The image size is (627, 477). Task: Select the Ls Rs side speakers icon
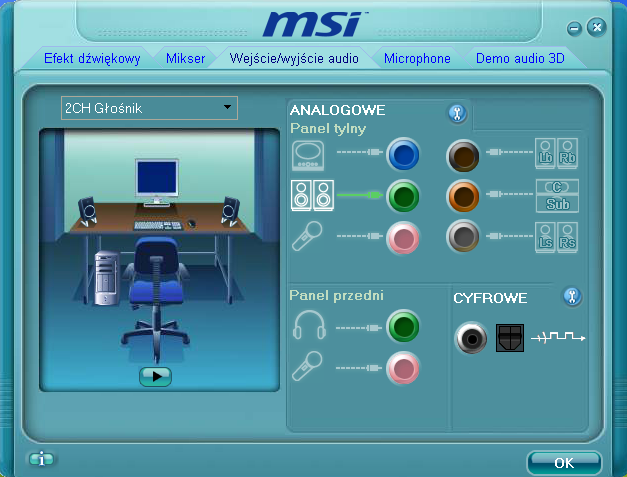pyautogui.click(x=556, y=238)
